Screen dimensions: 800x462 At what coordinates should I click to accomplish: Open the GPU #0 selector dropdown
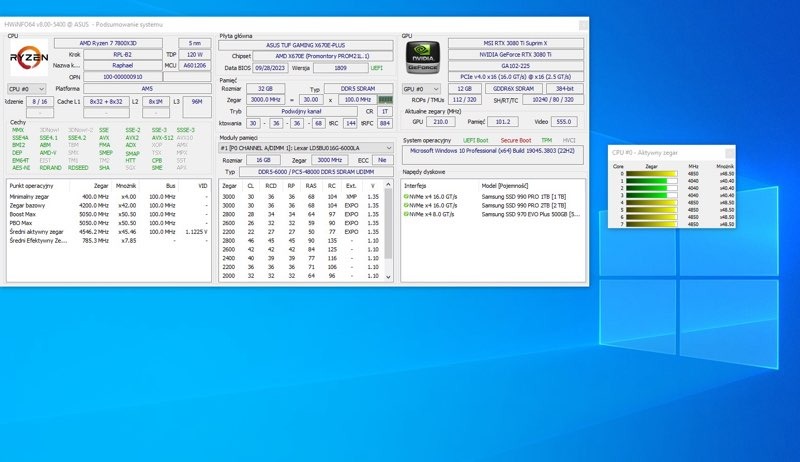point(421,89)
